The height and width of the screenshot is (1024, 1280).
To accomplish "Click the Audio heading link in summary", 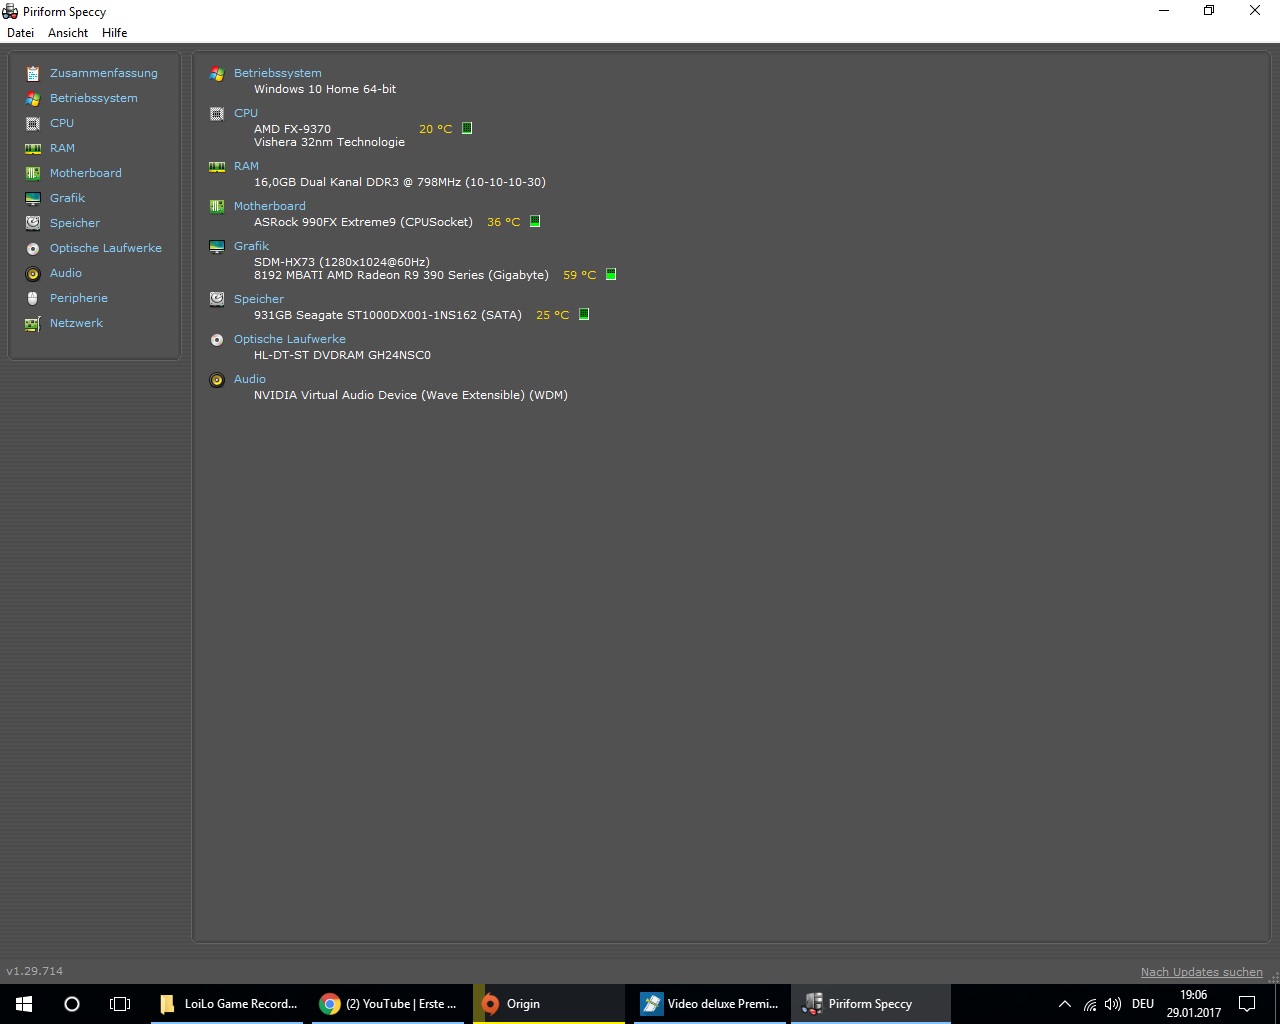I will (x=250, y=379).
